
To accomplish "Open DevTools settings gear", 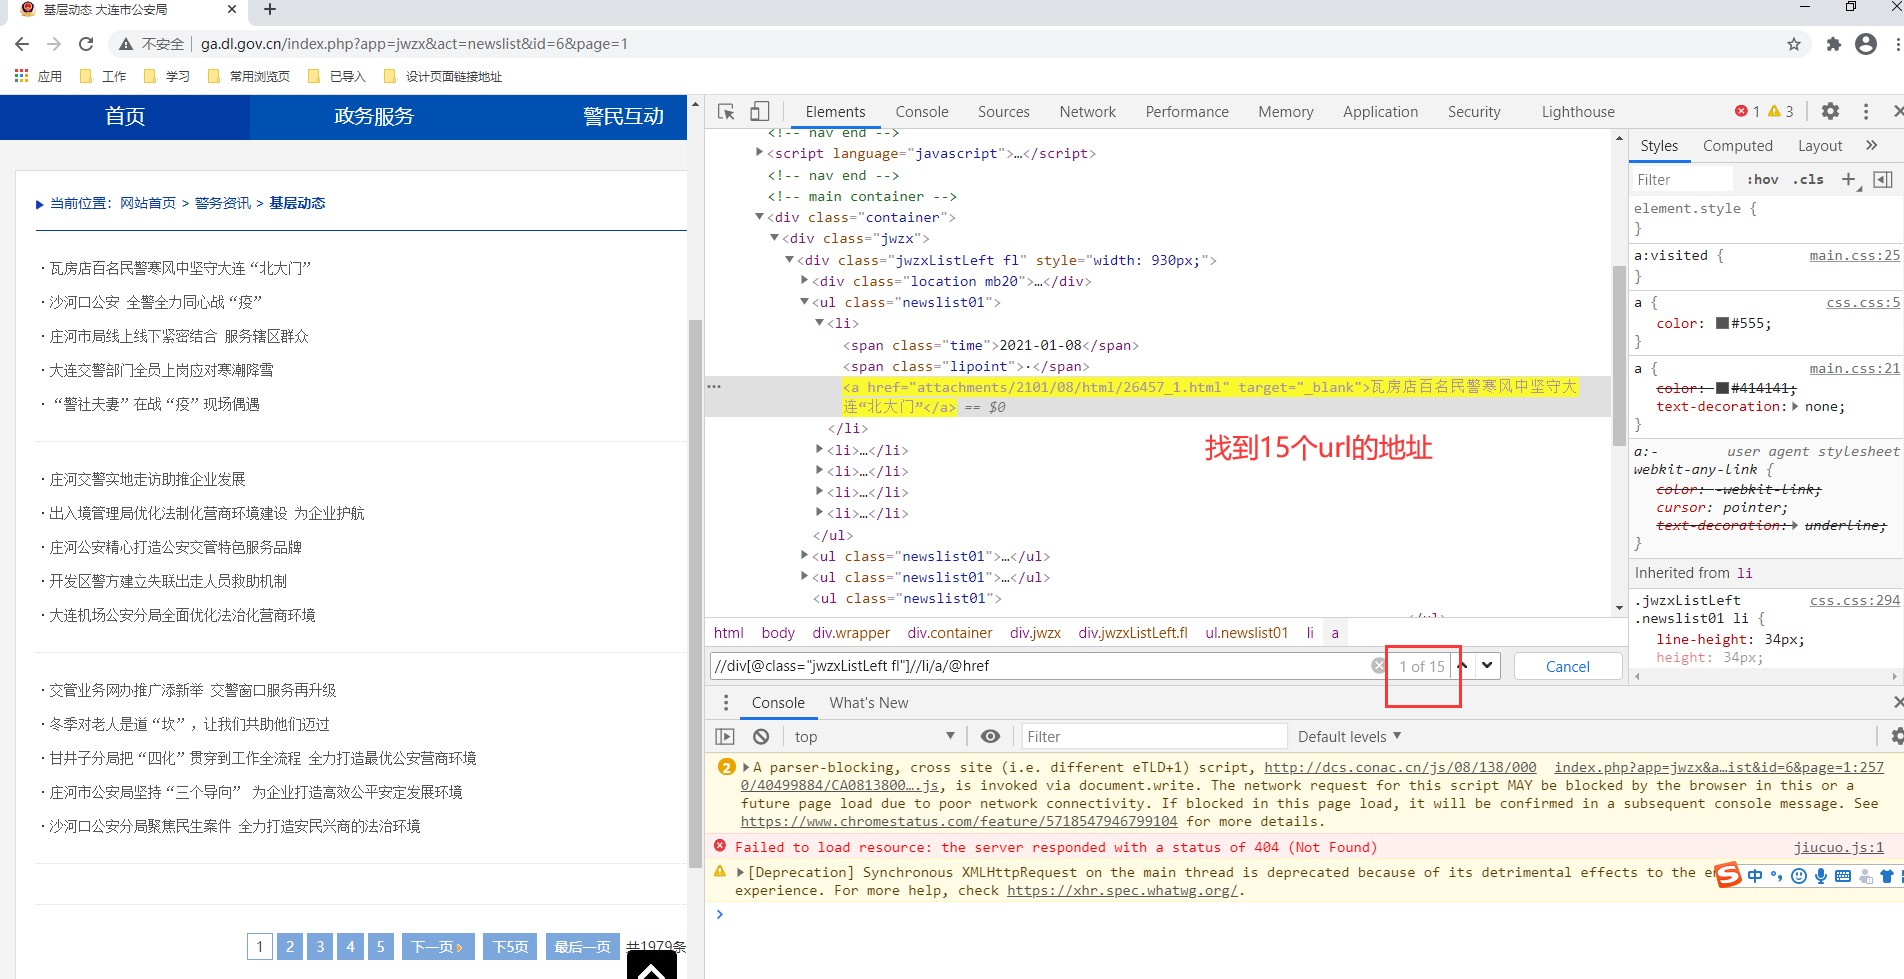I will pyautogui.click(x=1830, y=111).
